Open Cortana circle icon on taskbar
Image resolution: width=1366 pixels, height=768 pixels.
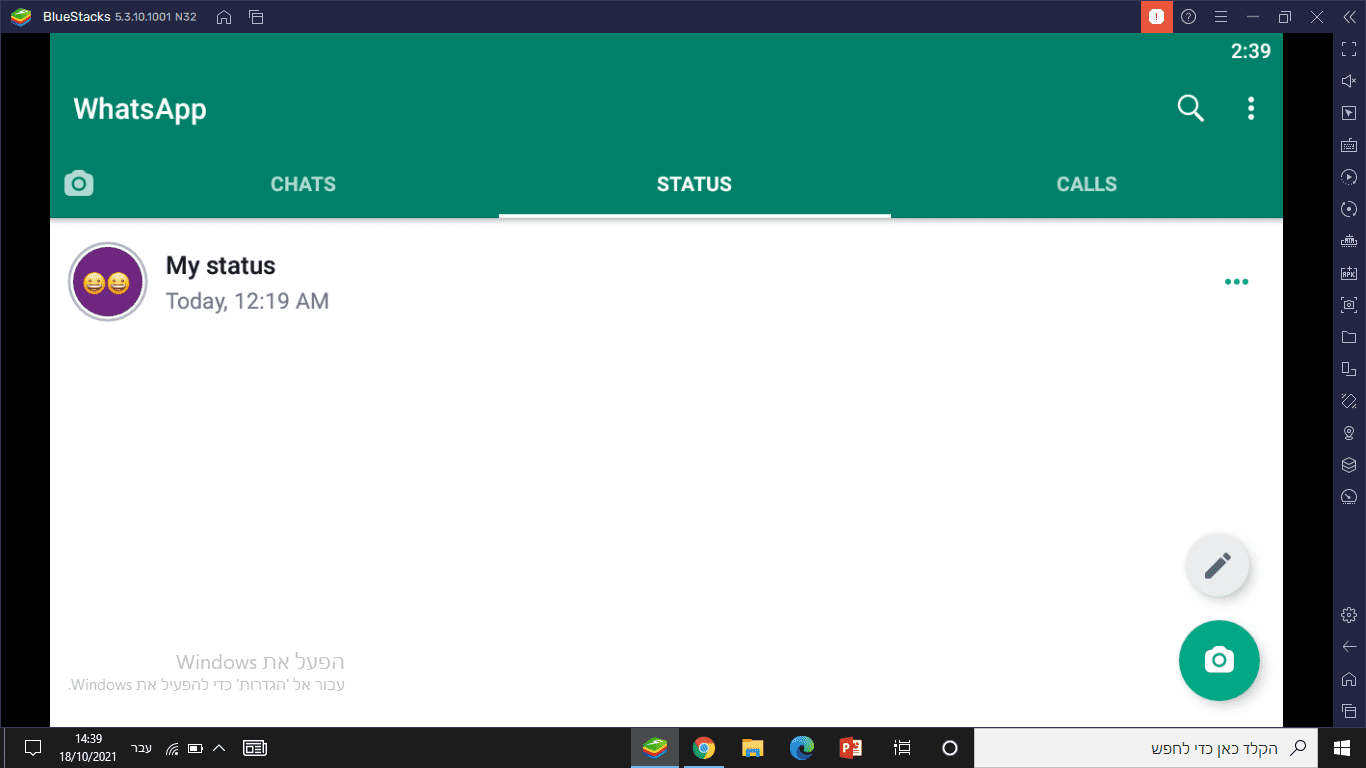point(950,748)
